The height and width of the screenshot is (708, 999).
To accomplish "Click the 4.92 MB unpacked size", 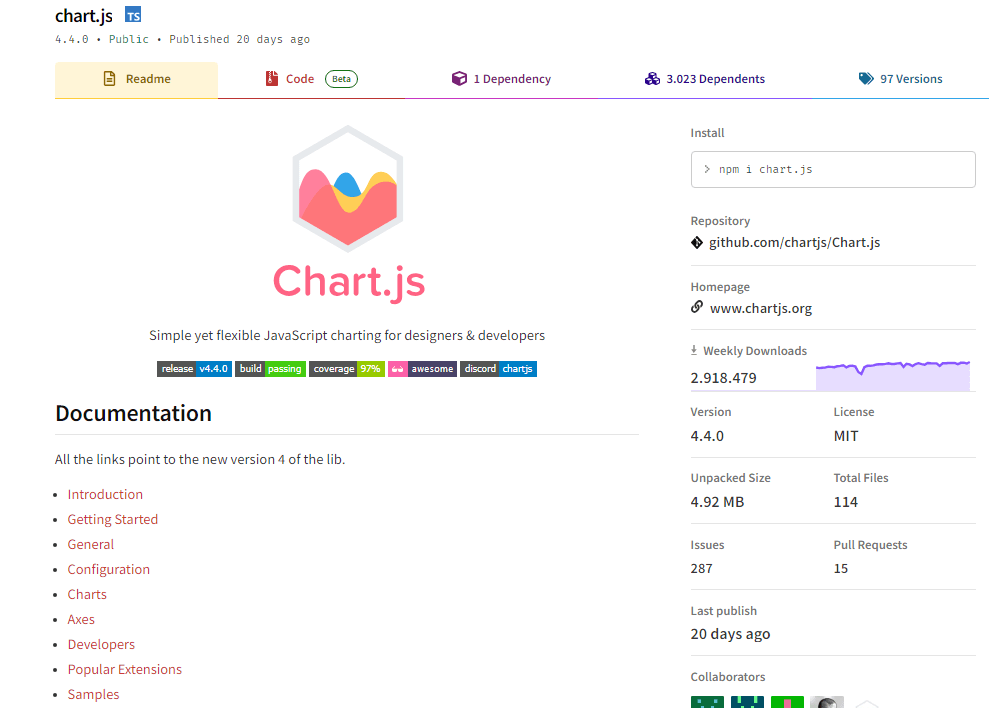I will pyautogui.click(x=717, y=502).
